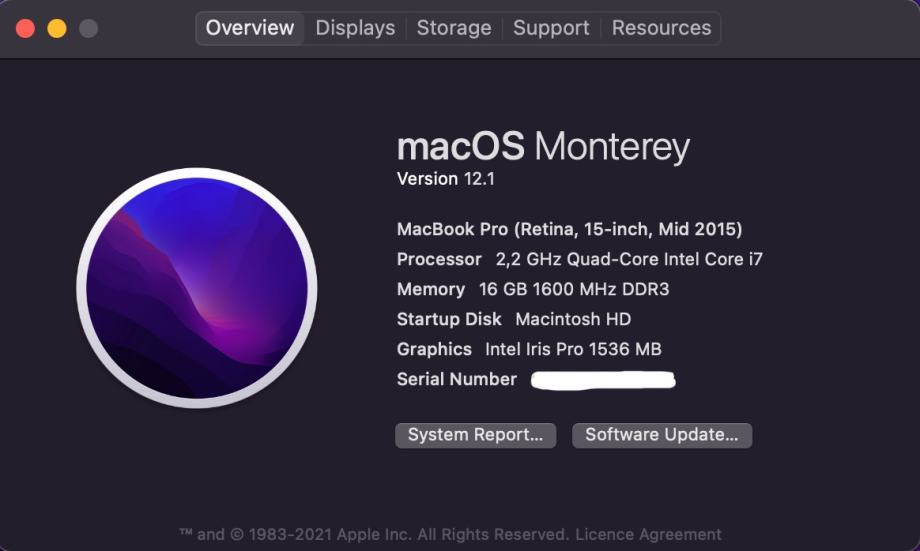
Task: Click the Graphics Intel Iris Pro entry
Action: coord(529,349)
